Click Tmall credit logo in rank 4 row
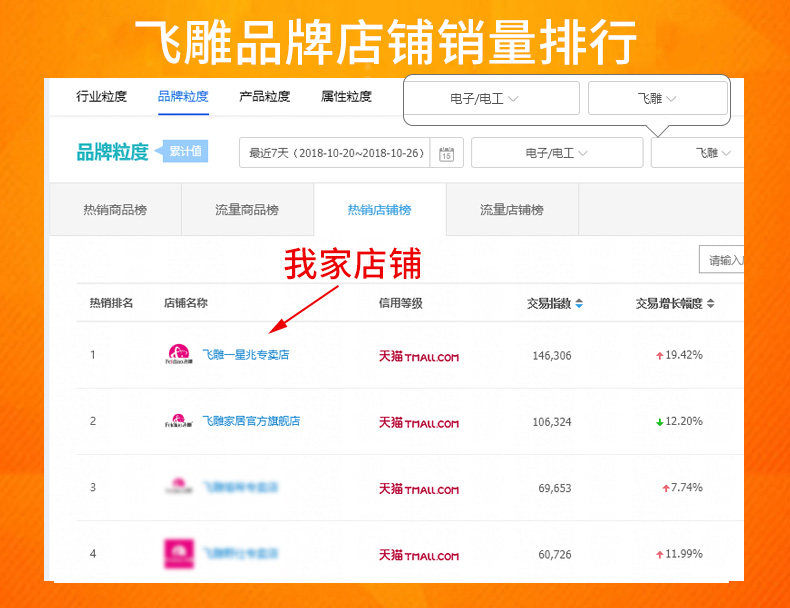This screenshot has height=608, width=790. point(419,555)
